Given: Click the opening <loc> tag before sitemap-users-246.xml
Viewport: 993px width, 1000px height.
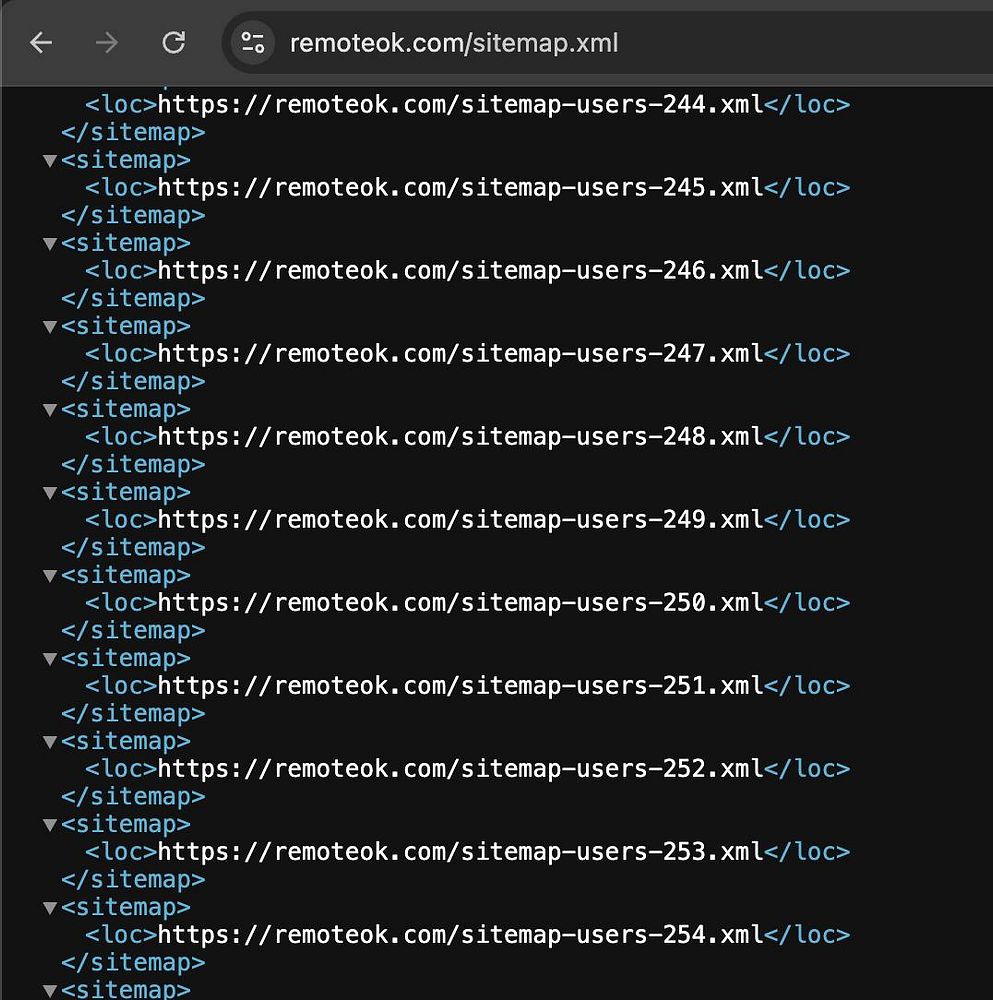Looking at the screenshot, I should coord(121,270).
